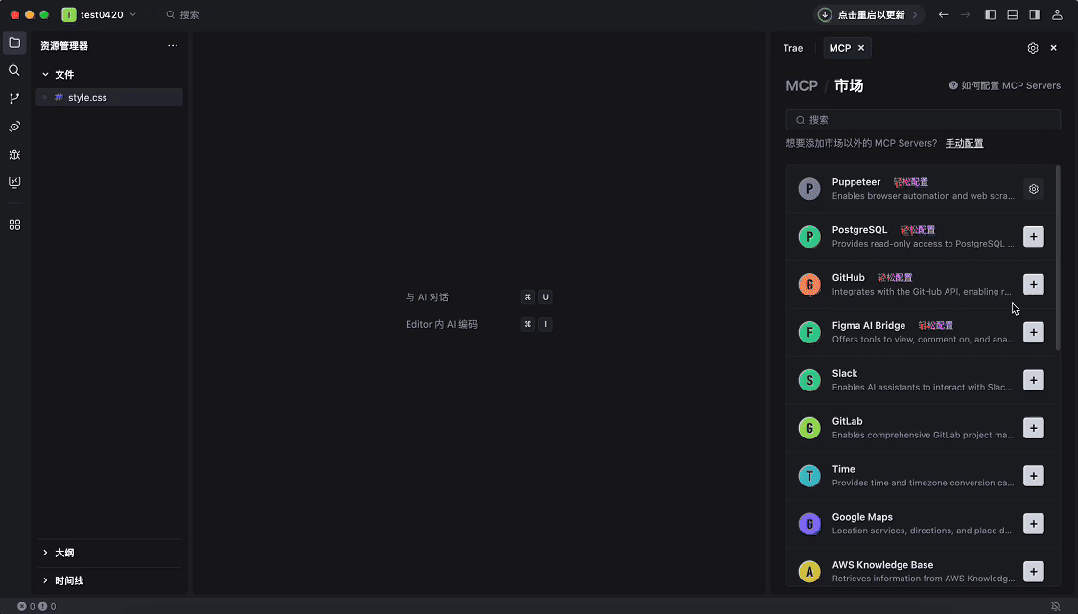This screenshot has height=614, width=1078.
Task: Add the Figma AI Bridge server
Action: (1033, 332)
